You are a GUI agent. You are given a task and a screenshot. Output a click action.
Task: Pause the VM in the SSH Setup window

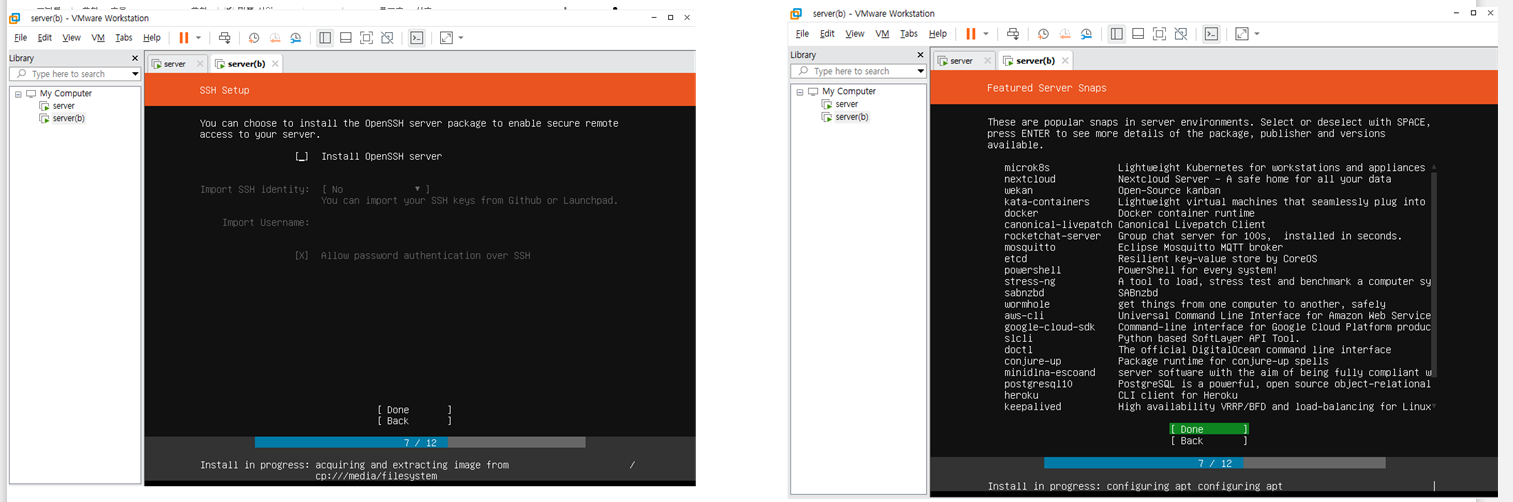tap(183, 38)
